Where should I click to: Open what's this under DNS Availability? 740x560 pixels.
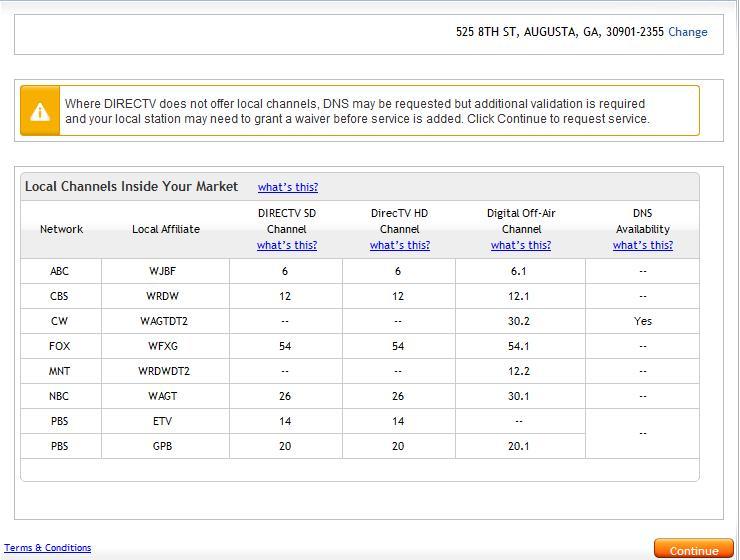click(x=643, y=245)
